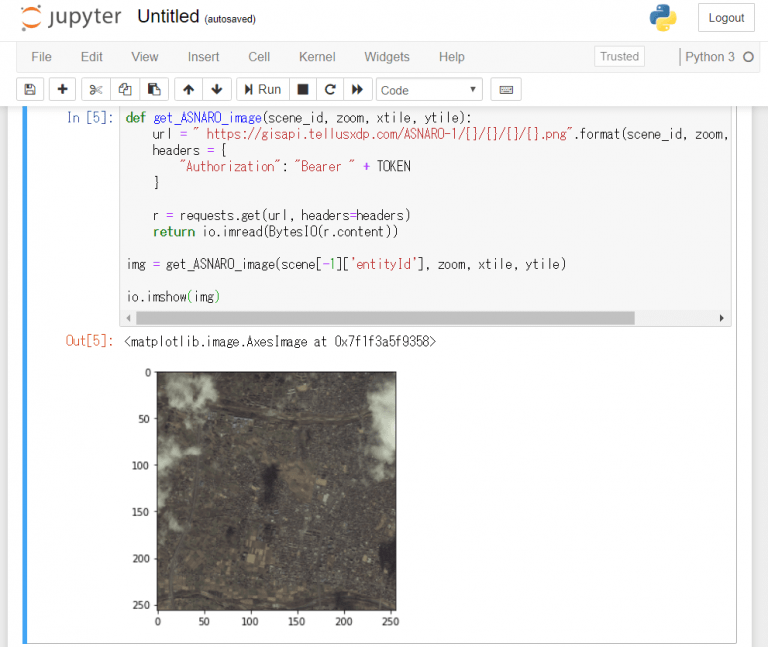Image resolution: width=768 pixels, height=647 pixels.
Task: Rename notebook by clicking Untitled title
Action: coord(168,17)
